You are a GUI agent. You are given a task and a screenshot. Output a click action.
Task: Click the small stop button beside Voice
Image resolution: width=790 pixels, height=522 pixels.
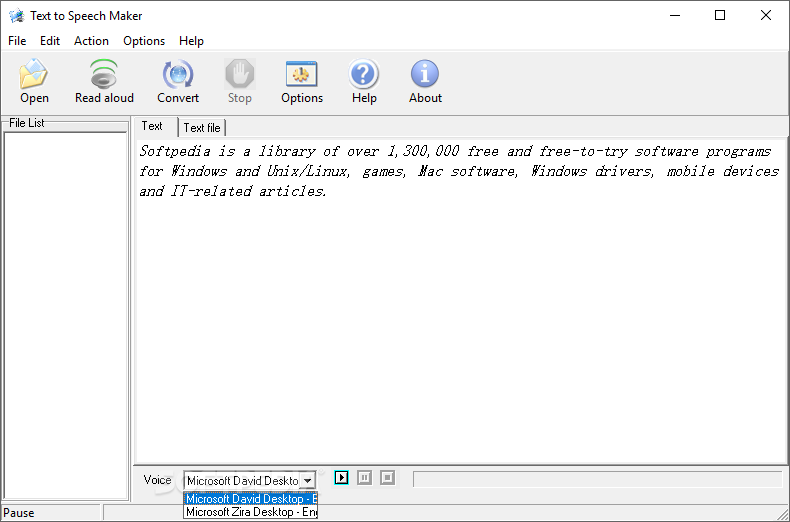[387, 477]
